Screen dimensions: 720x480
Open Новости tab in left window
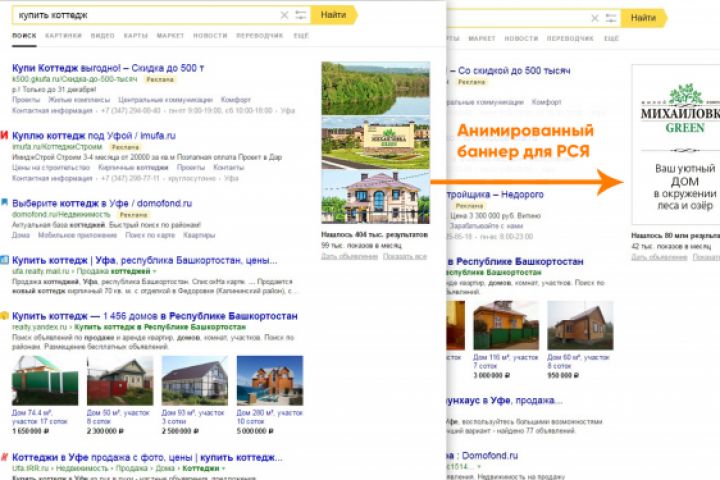(210, 35)
